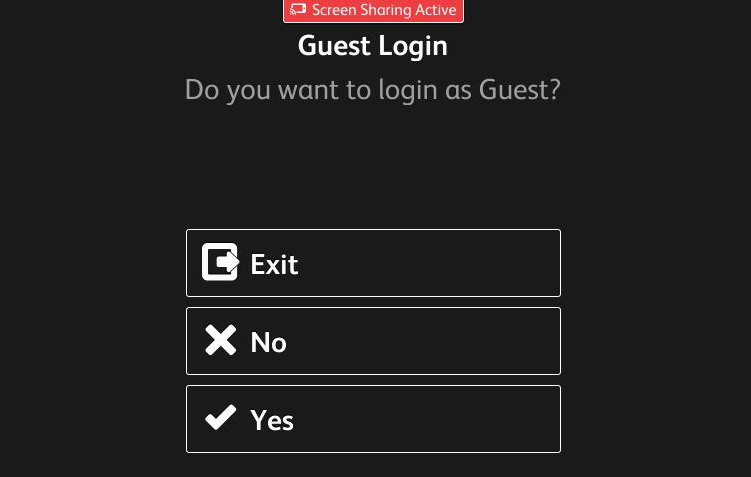
Task: Select the Yes text label
Action: click(x=272, y=420)
